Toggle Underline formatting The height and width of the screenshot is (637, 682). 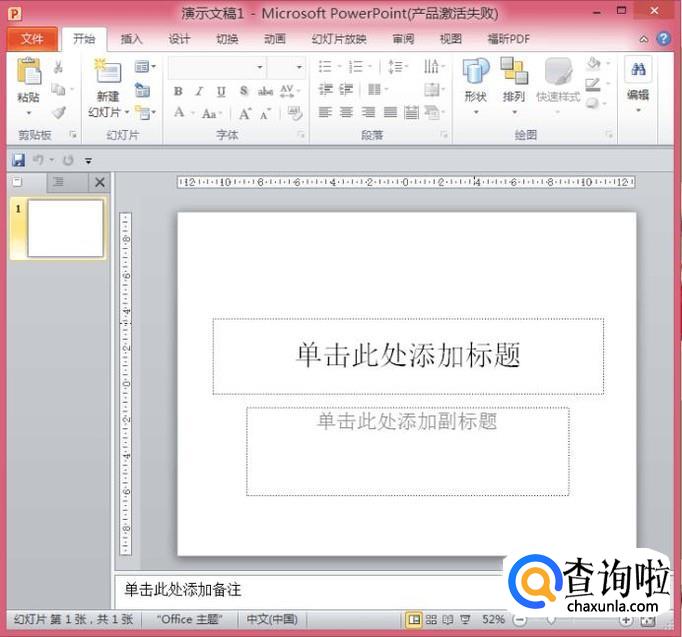(x=220, y=91)
